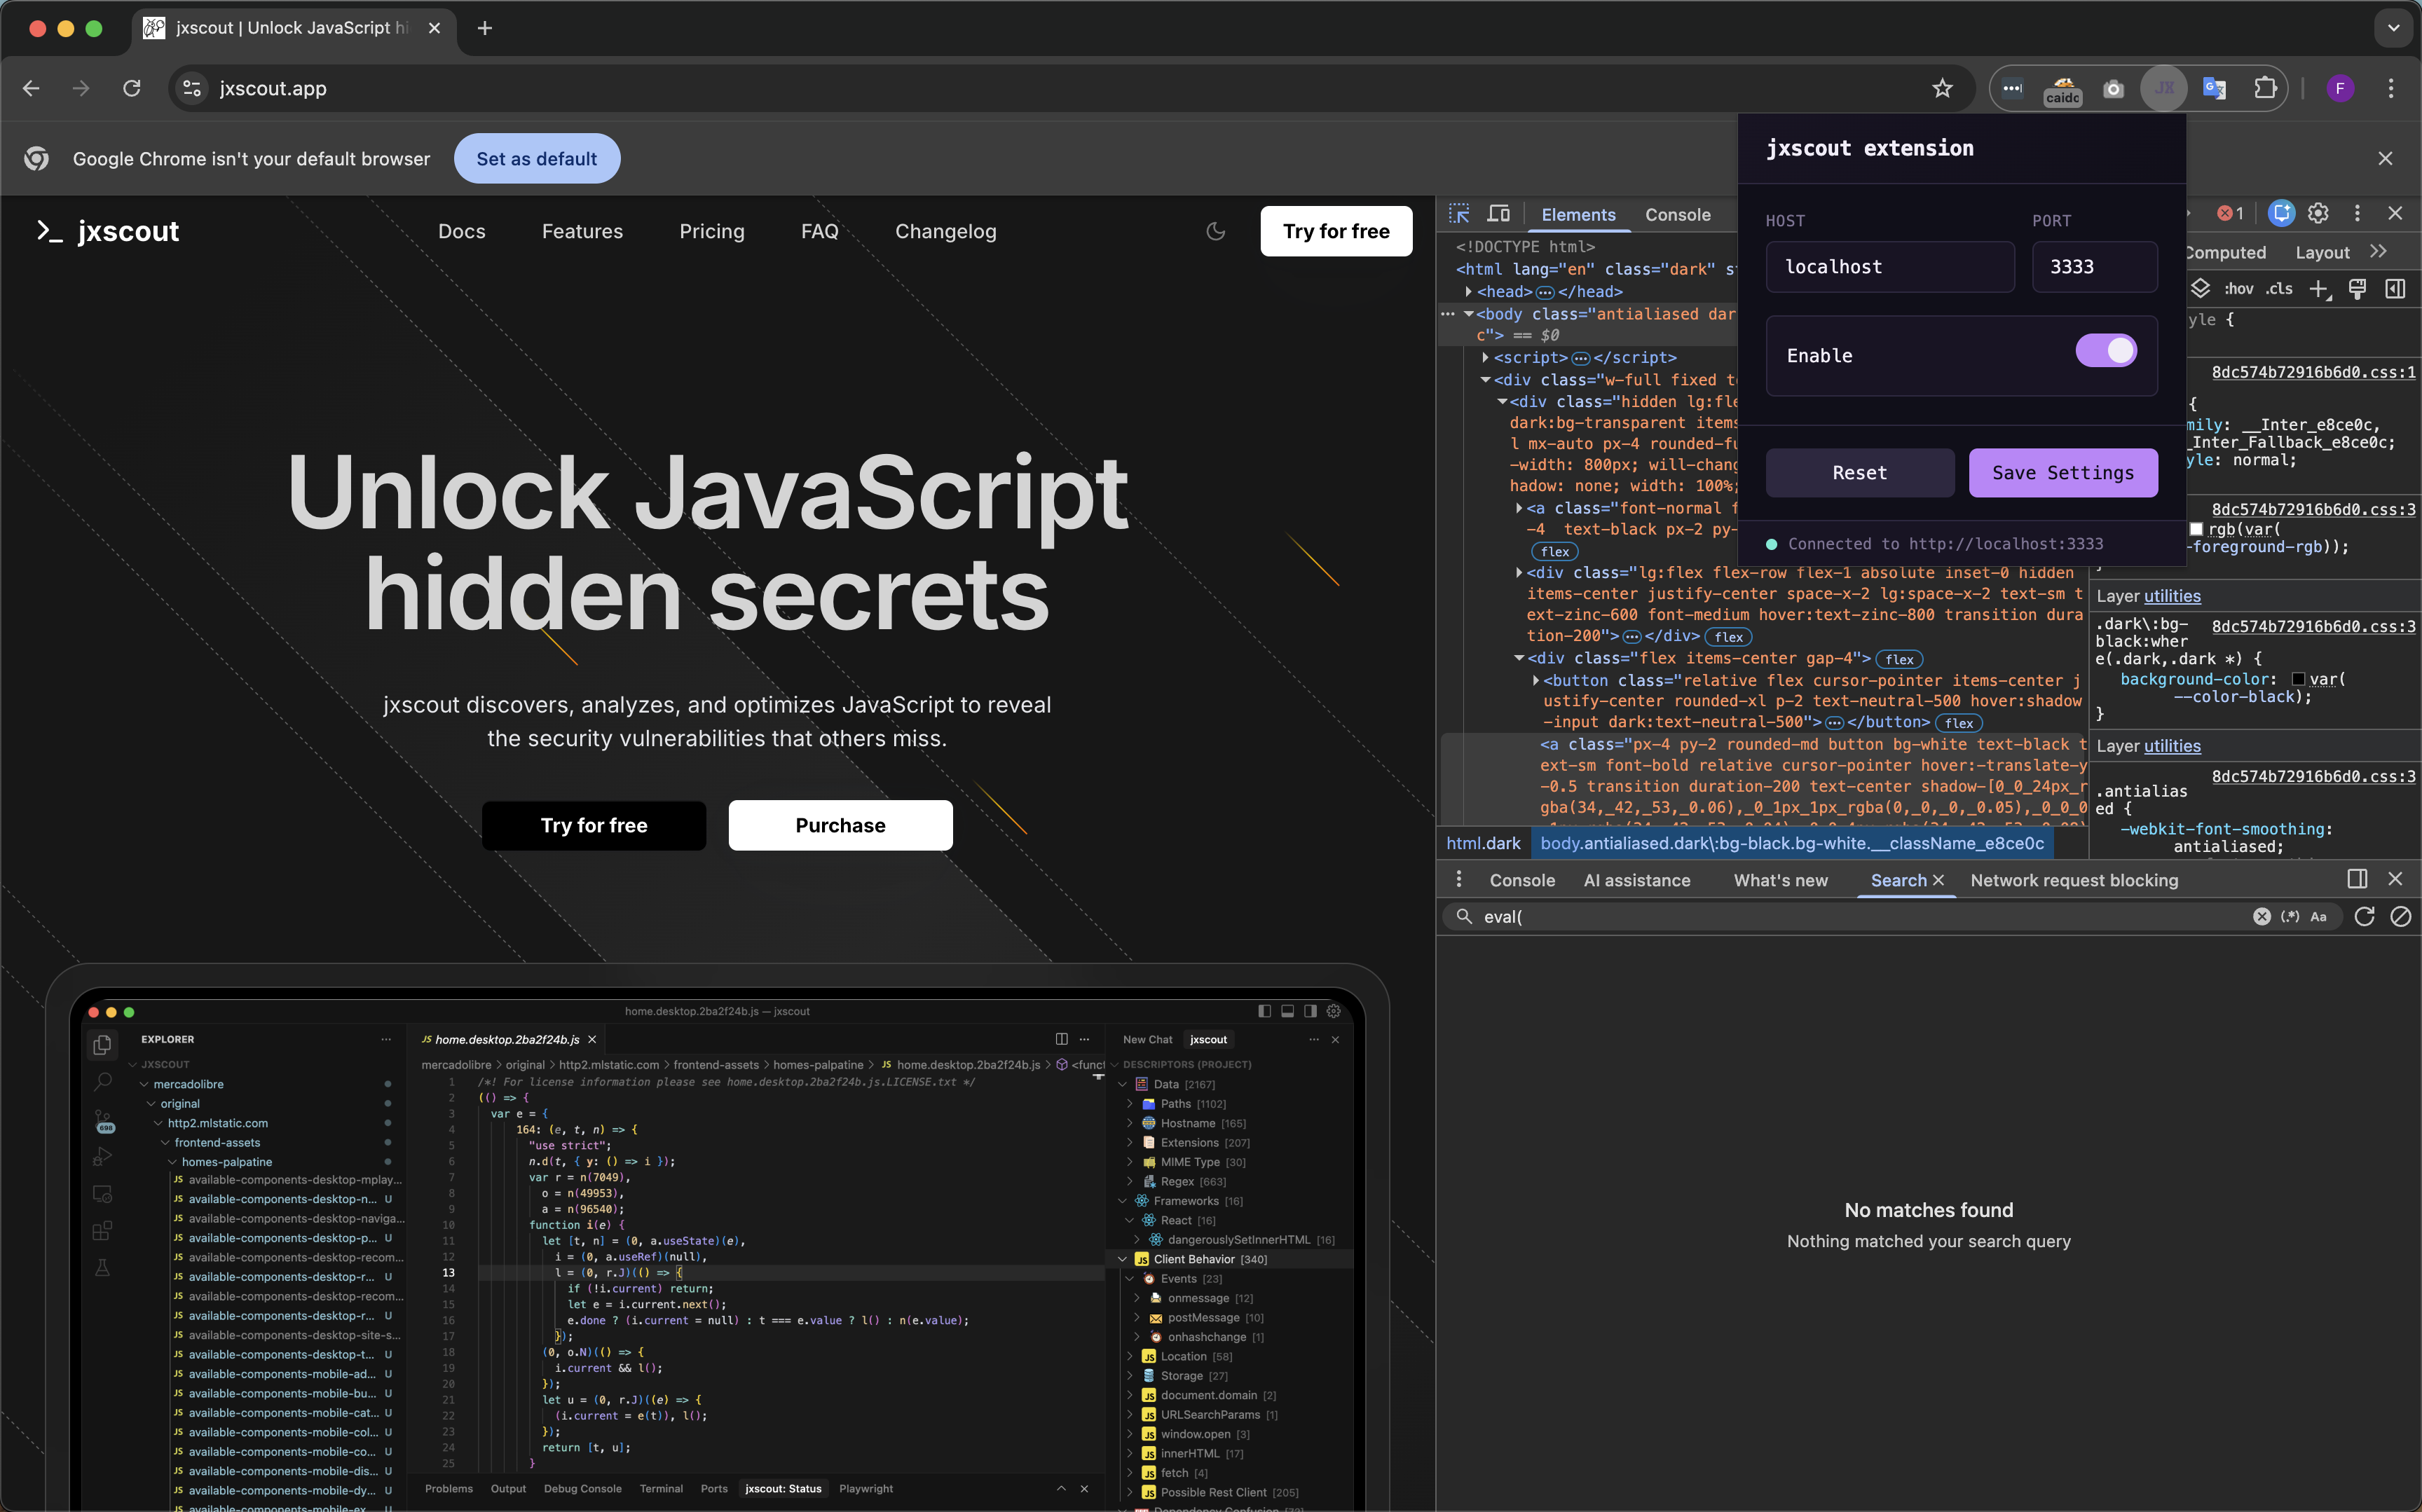The width and height of the screenshot is (2422, 1512).
Task: Open a new browser tab
Action: click(x=485, y=28)
